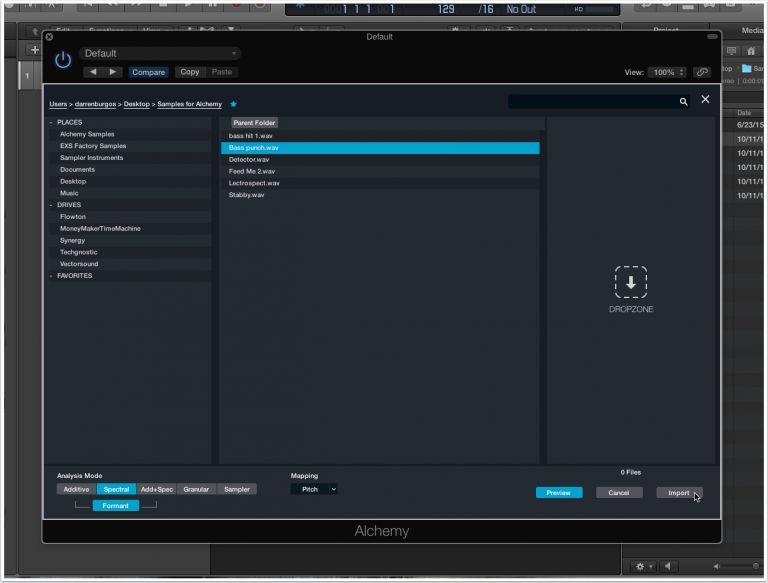Choose Additive analysis mode

76,489
